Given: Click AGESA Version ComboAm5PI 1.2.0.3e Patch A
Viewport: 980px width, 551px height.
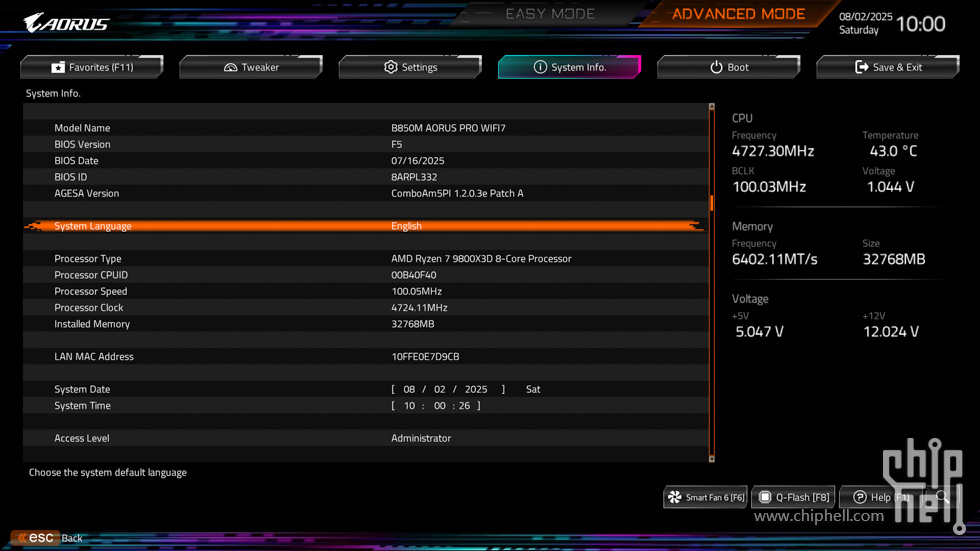Looking at the screenshot, I should (457, 193).
